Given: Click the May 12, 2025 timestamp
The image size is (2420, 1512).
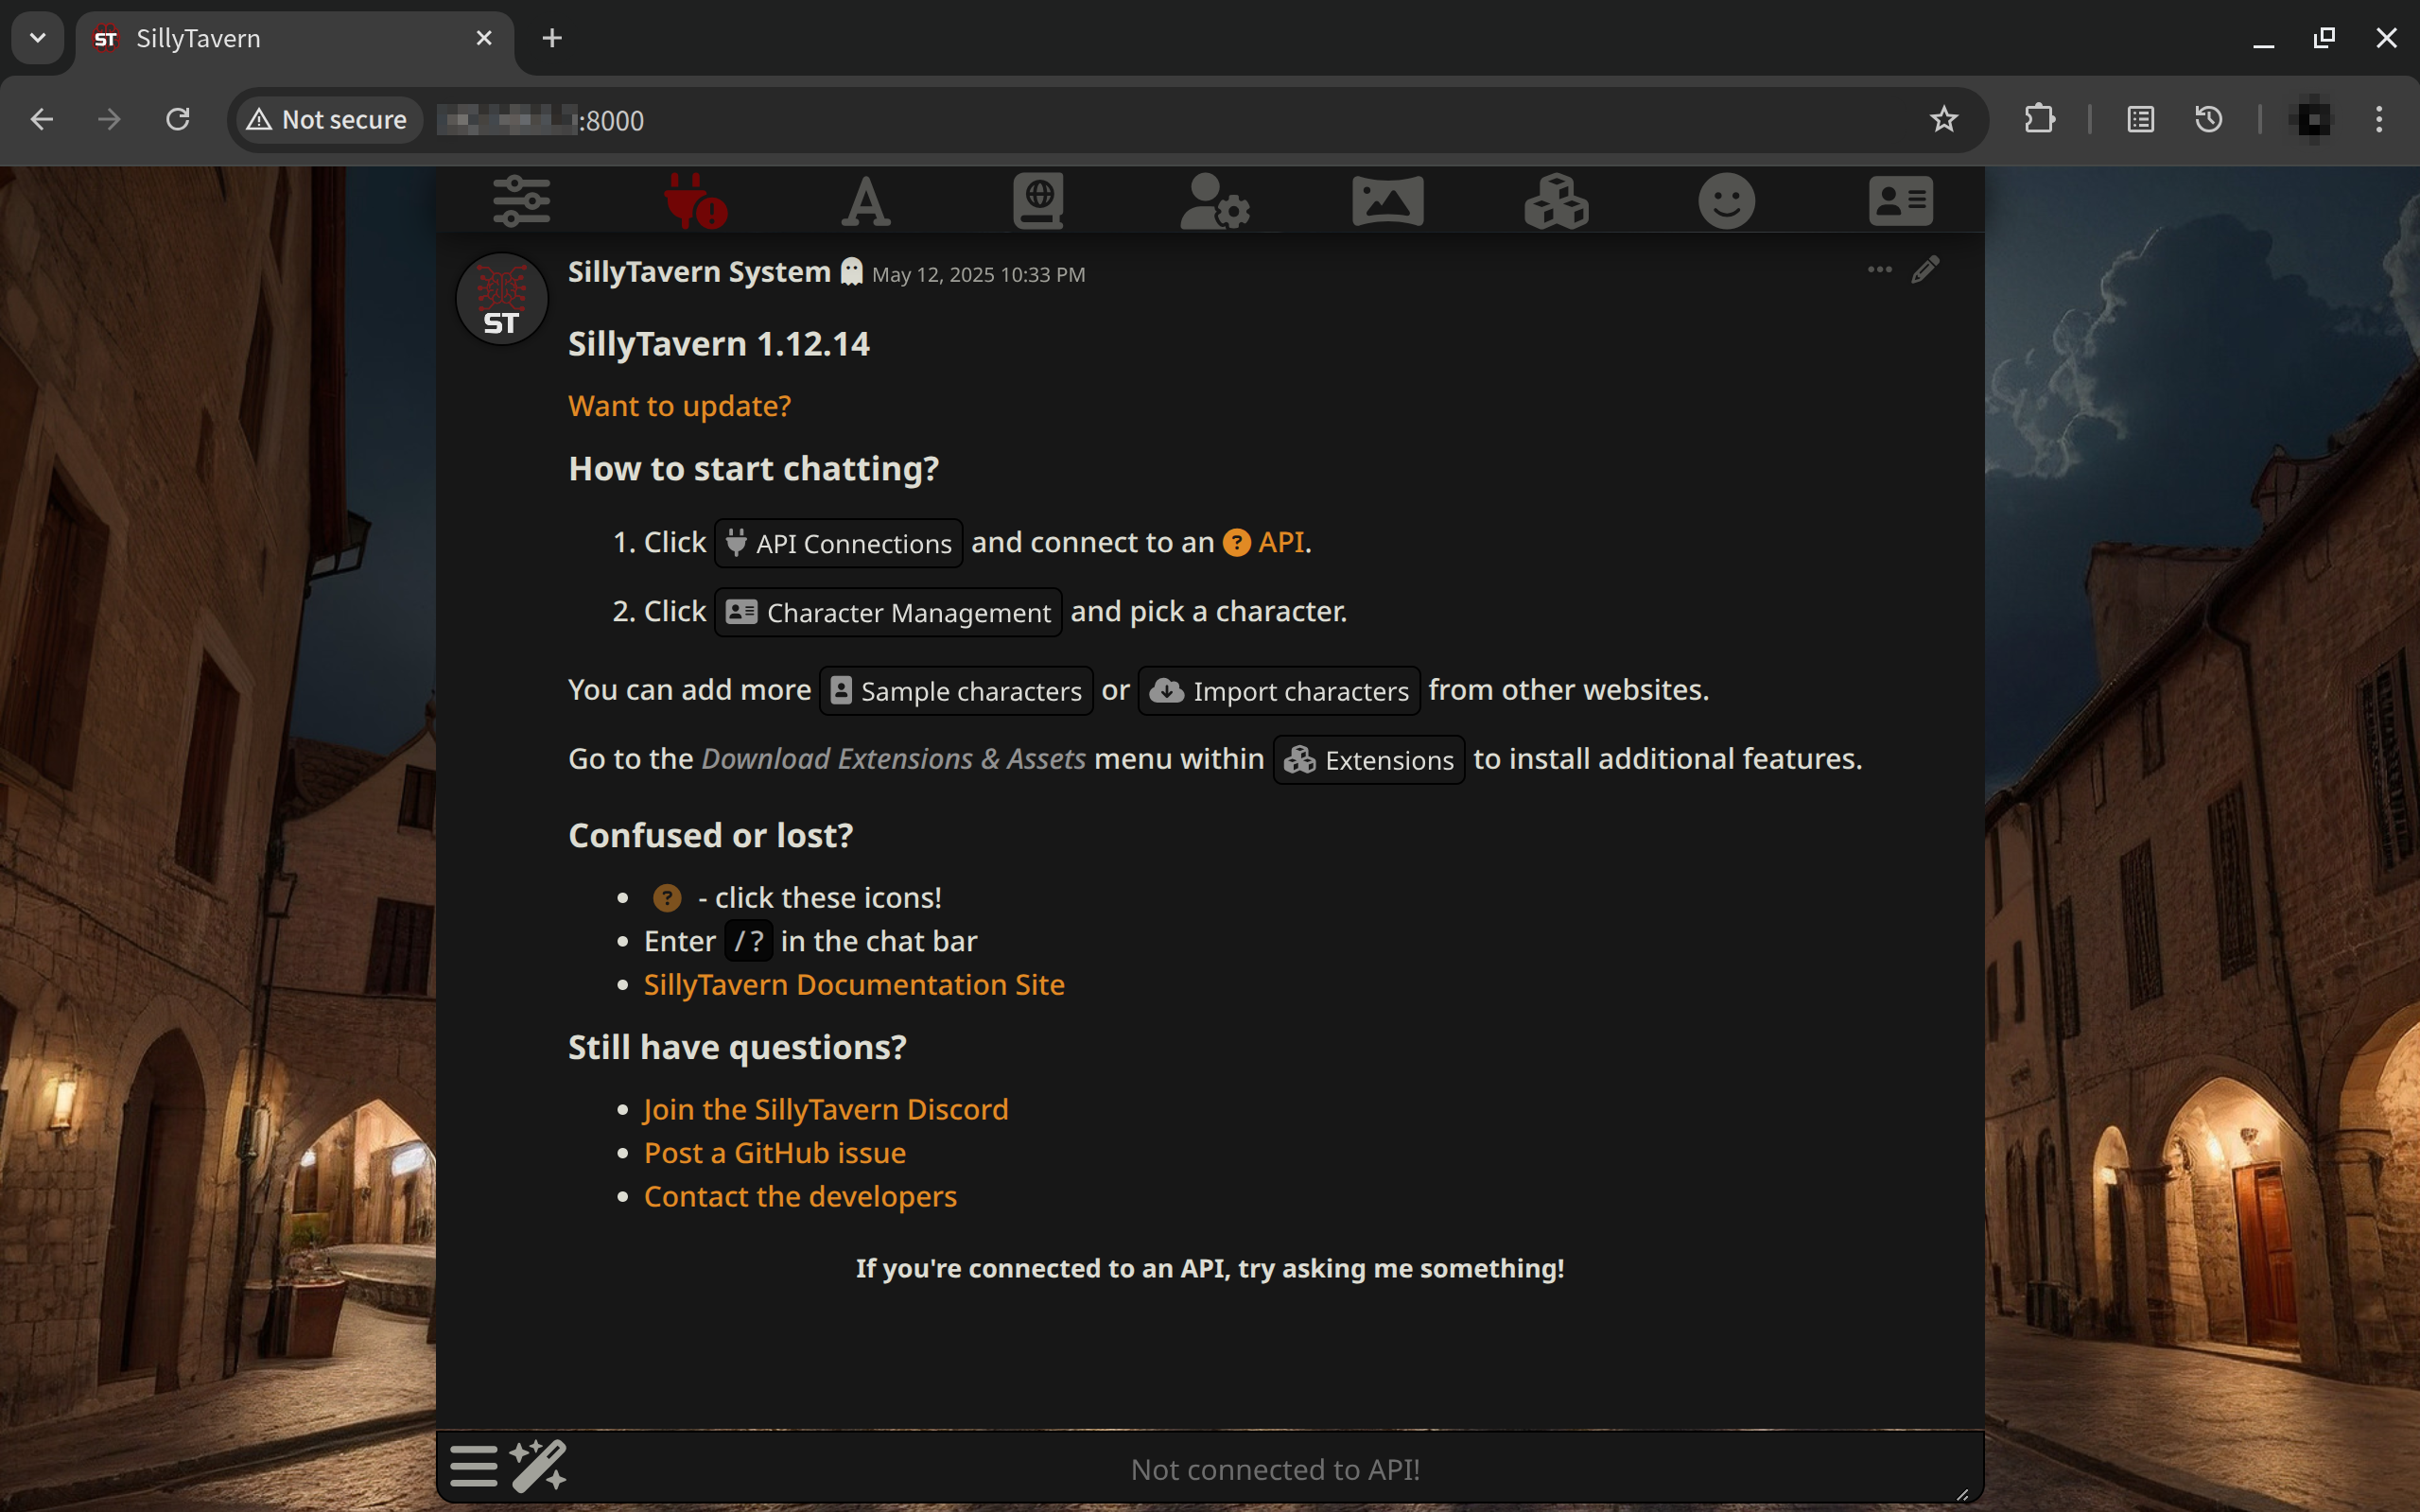Looking at the screenshot, I should [978, 275].
